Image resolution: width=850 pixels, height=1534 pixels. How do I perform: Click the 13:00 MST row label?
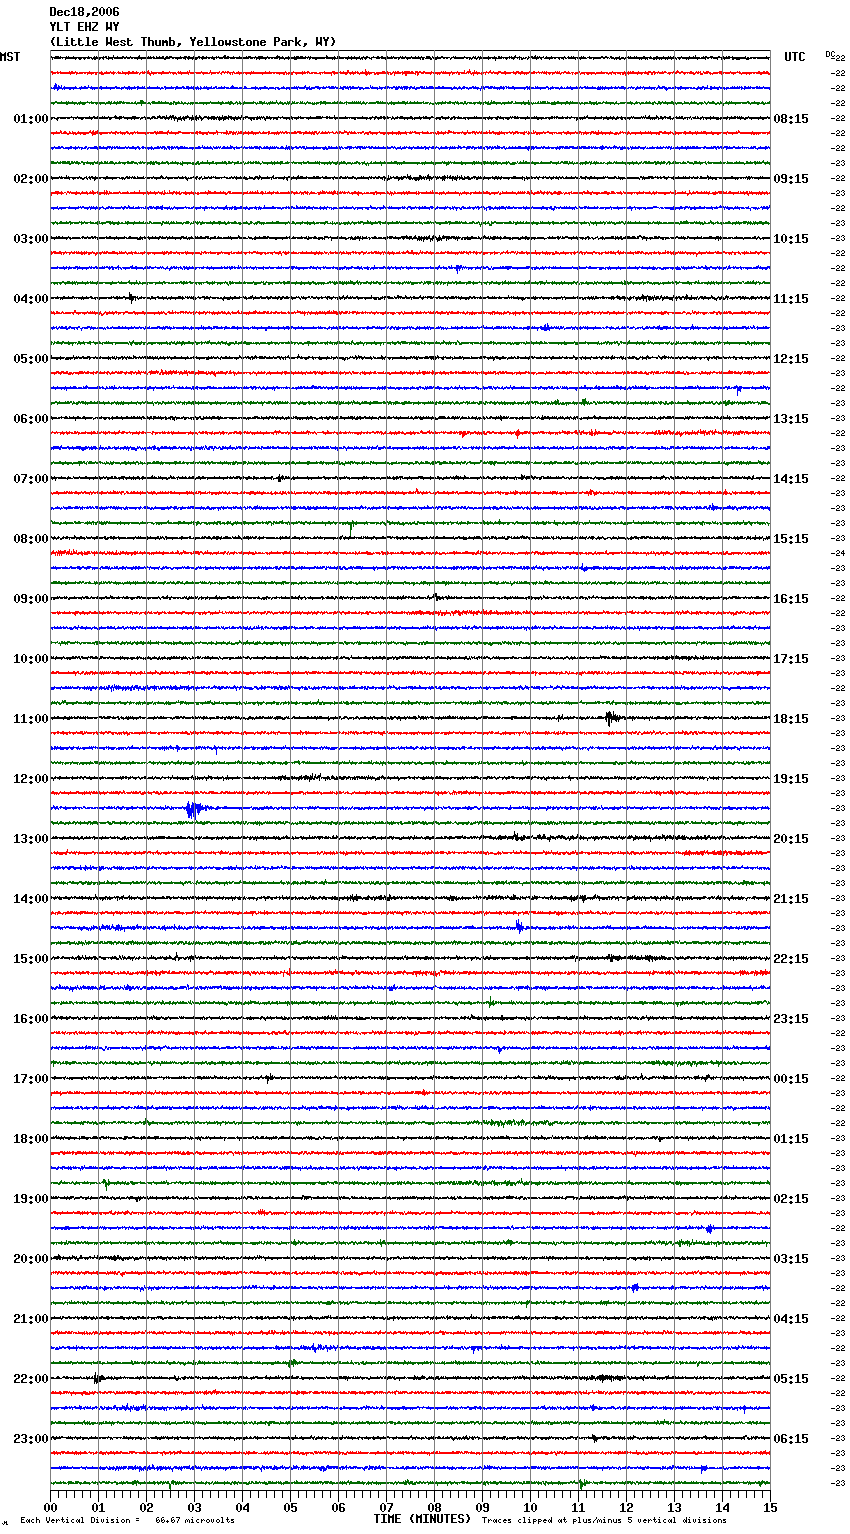coord(31,839)
